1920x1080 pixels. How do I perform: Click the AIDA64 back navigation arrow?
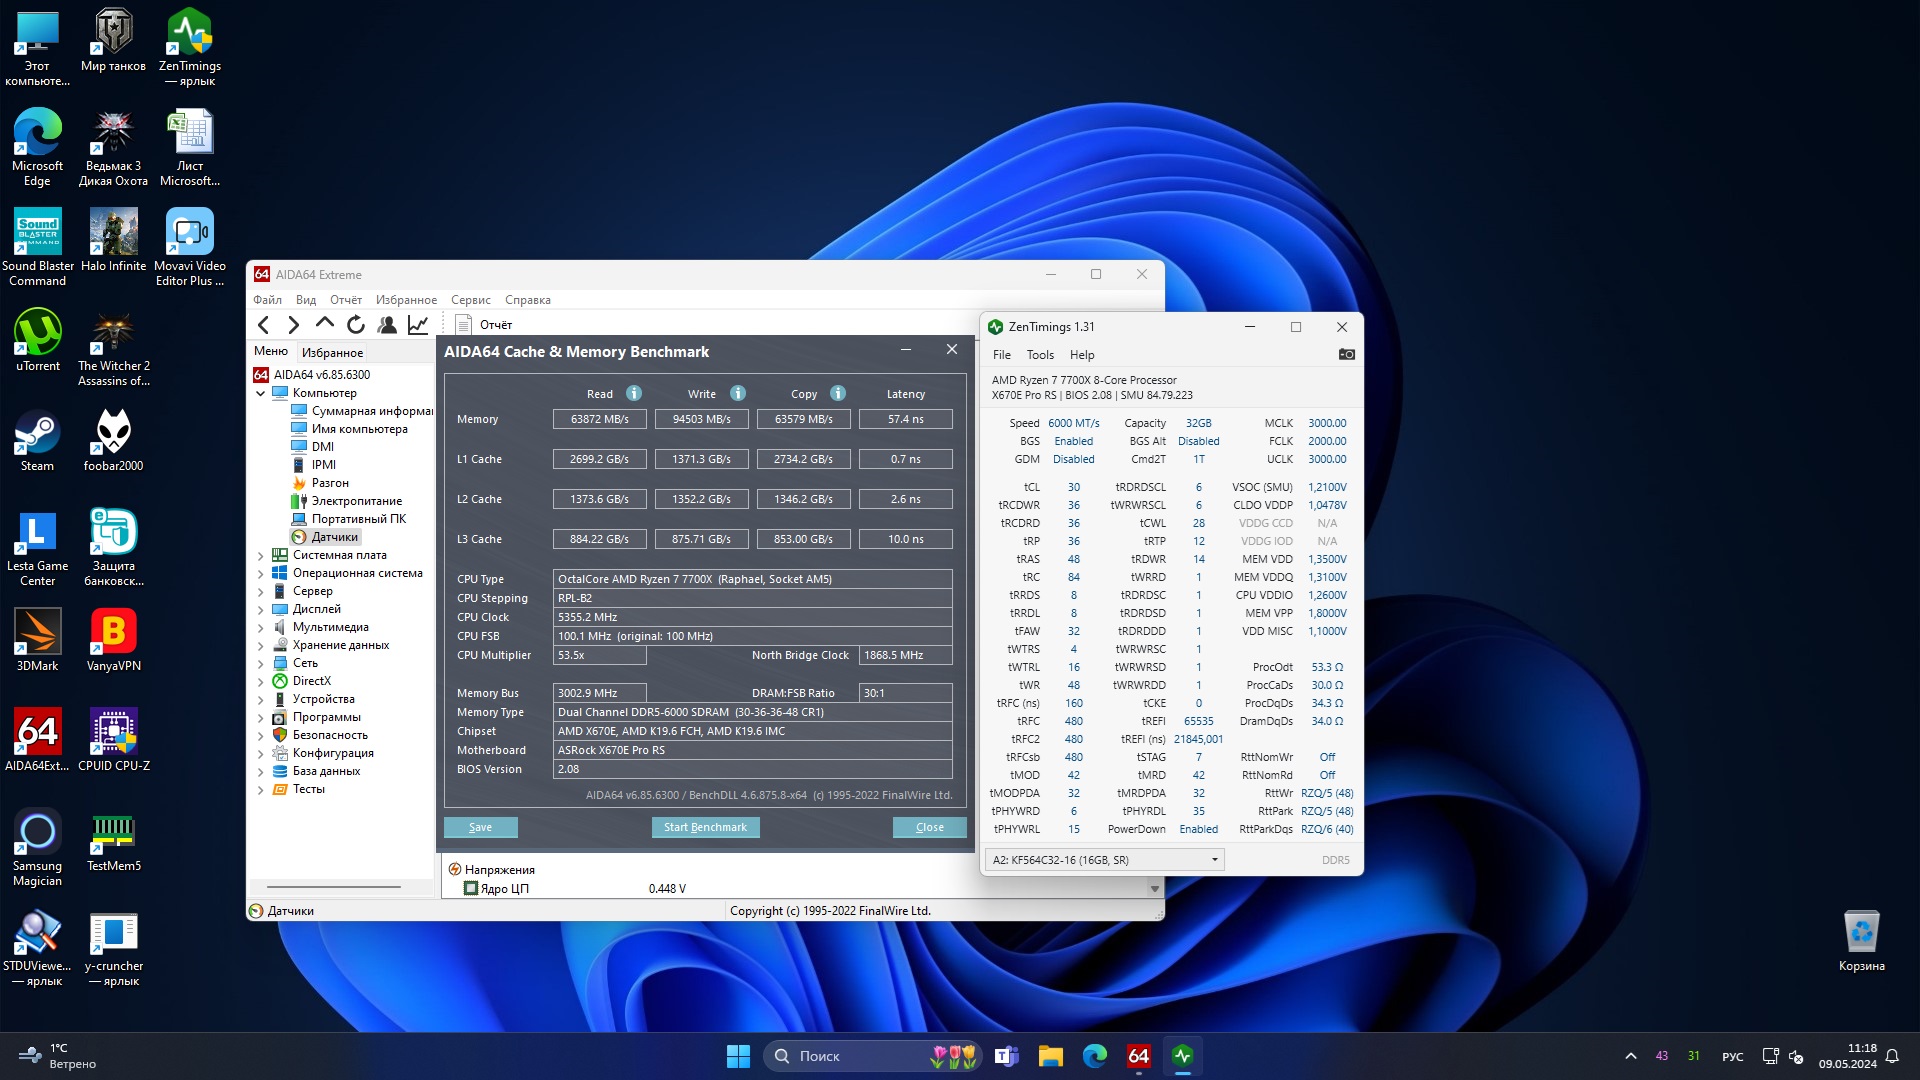pos(264,324)
